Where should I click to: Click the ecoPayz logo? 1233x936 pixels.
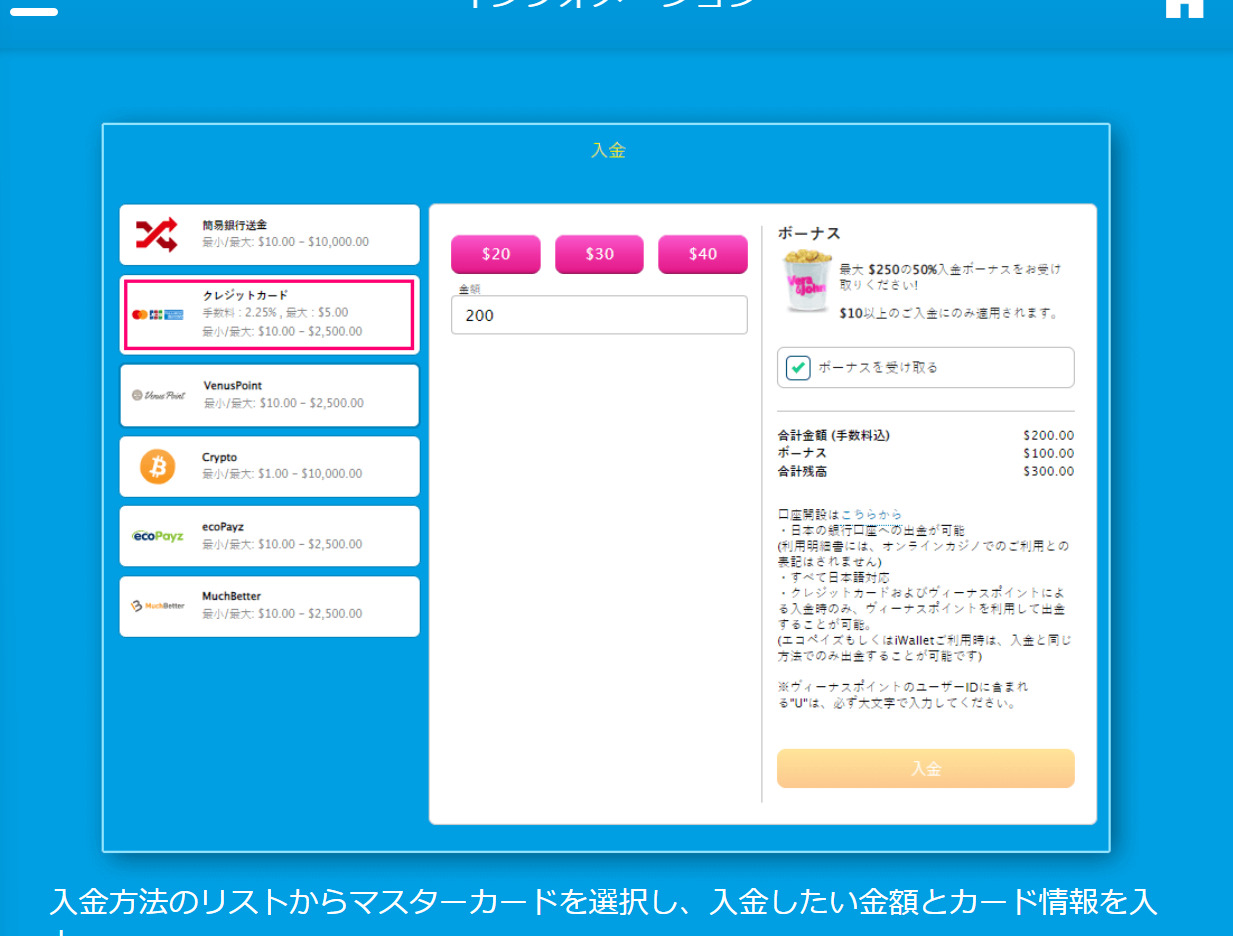(158, 536)
